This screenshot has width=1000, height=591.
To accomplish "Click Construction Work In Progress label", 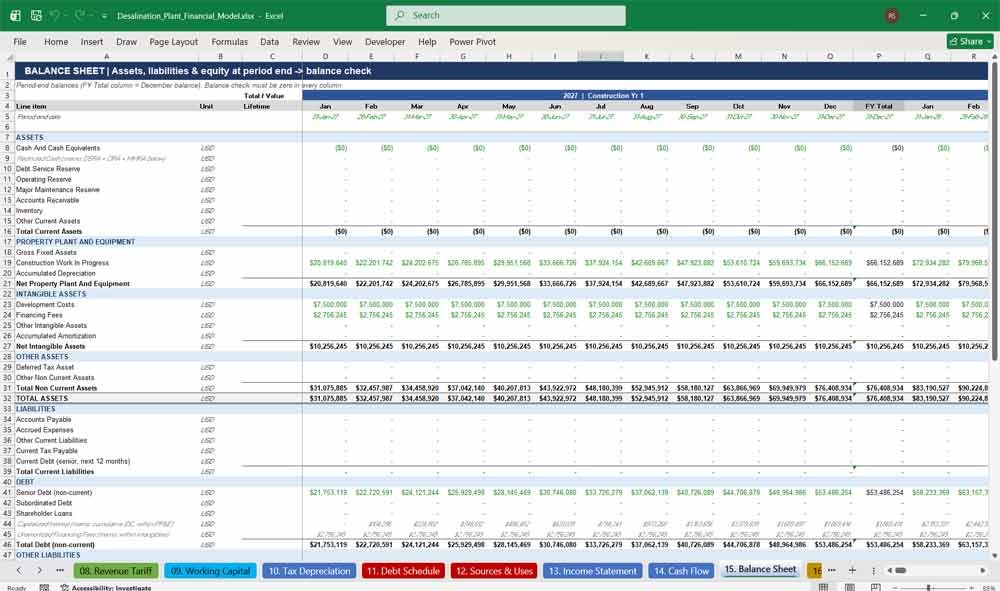I will (62, 263).
